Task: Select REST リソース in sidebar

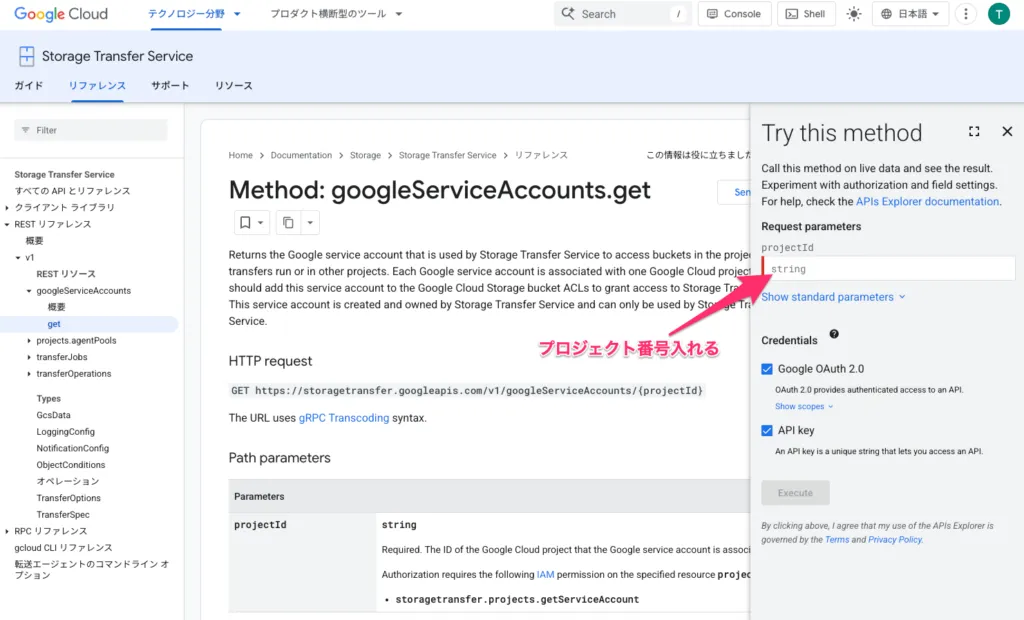Action: [66, 274]
